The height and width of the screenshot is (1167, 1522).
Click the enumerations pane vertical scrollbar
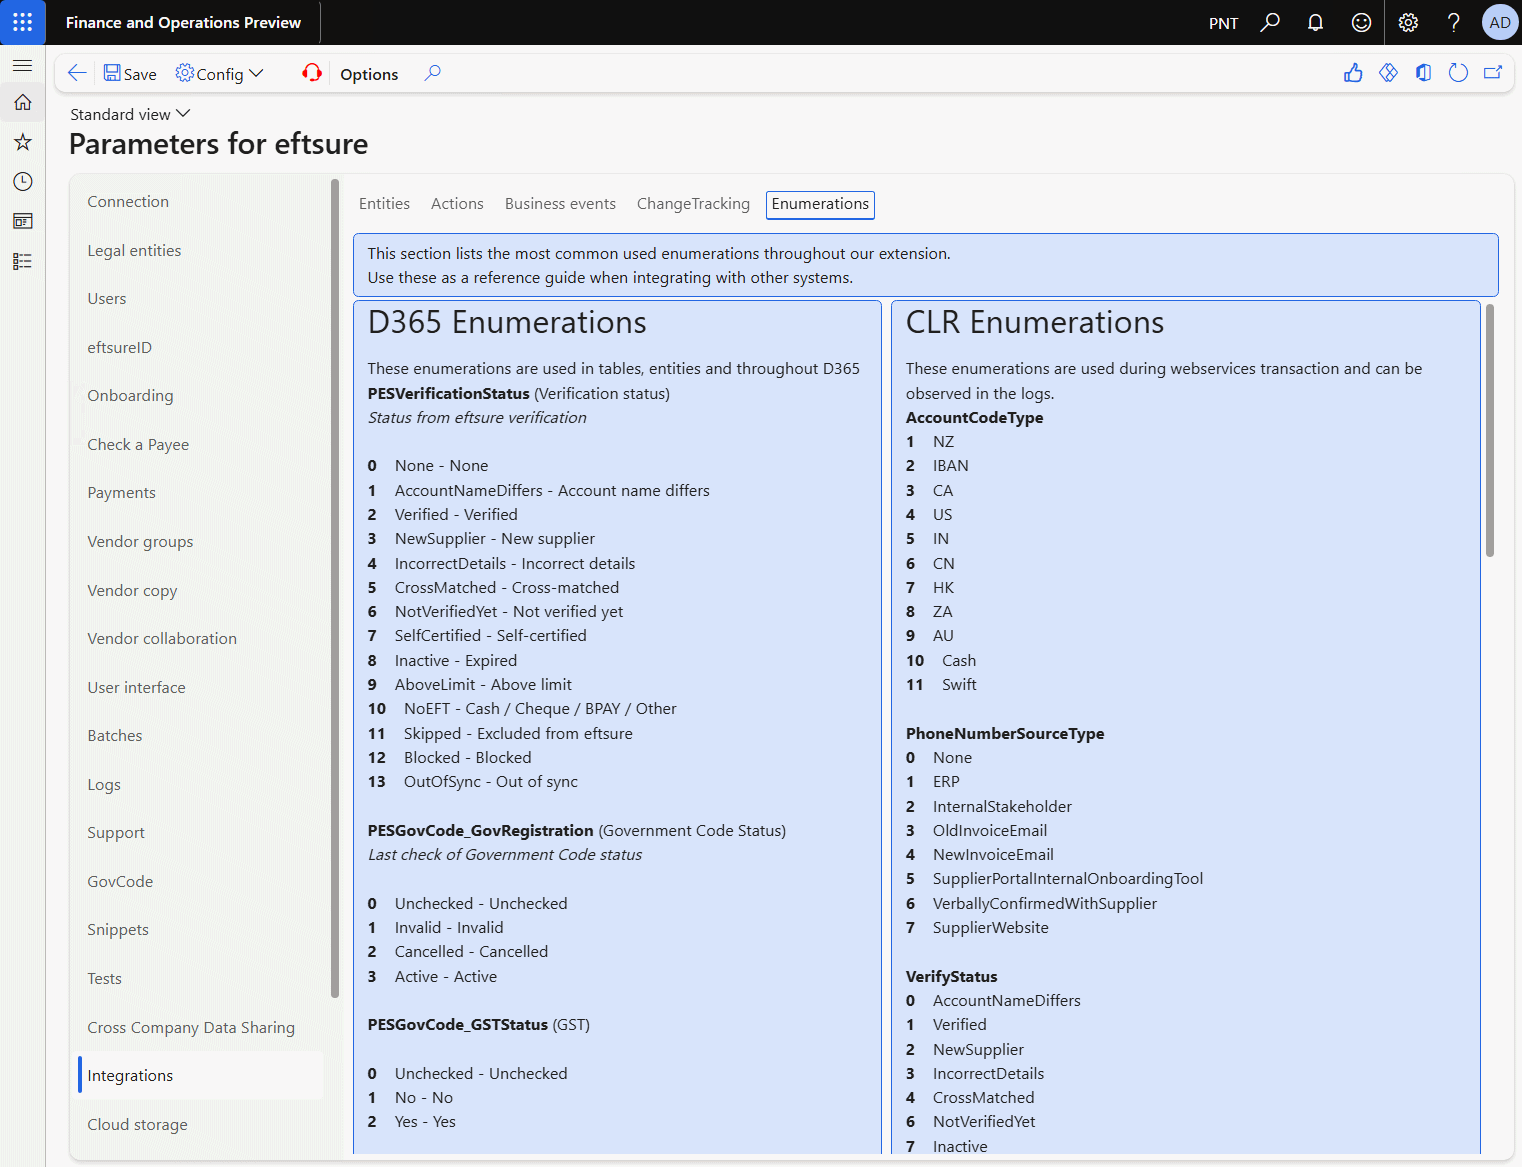click(x=1490, y=430)
